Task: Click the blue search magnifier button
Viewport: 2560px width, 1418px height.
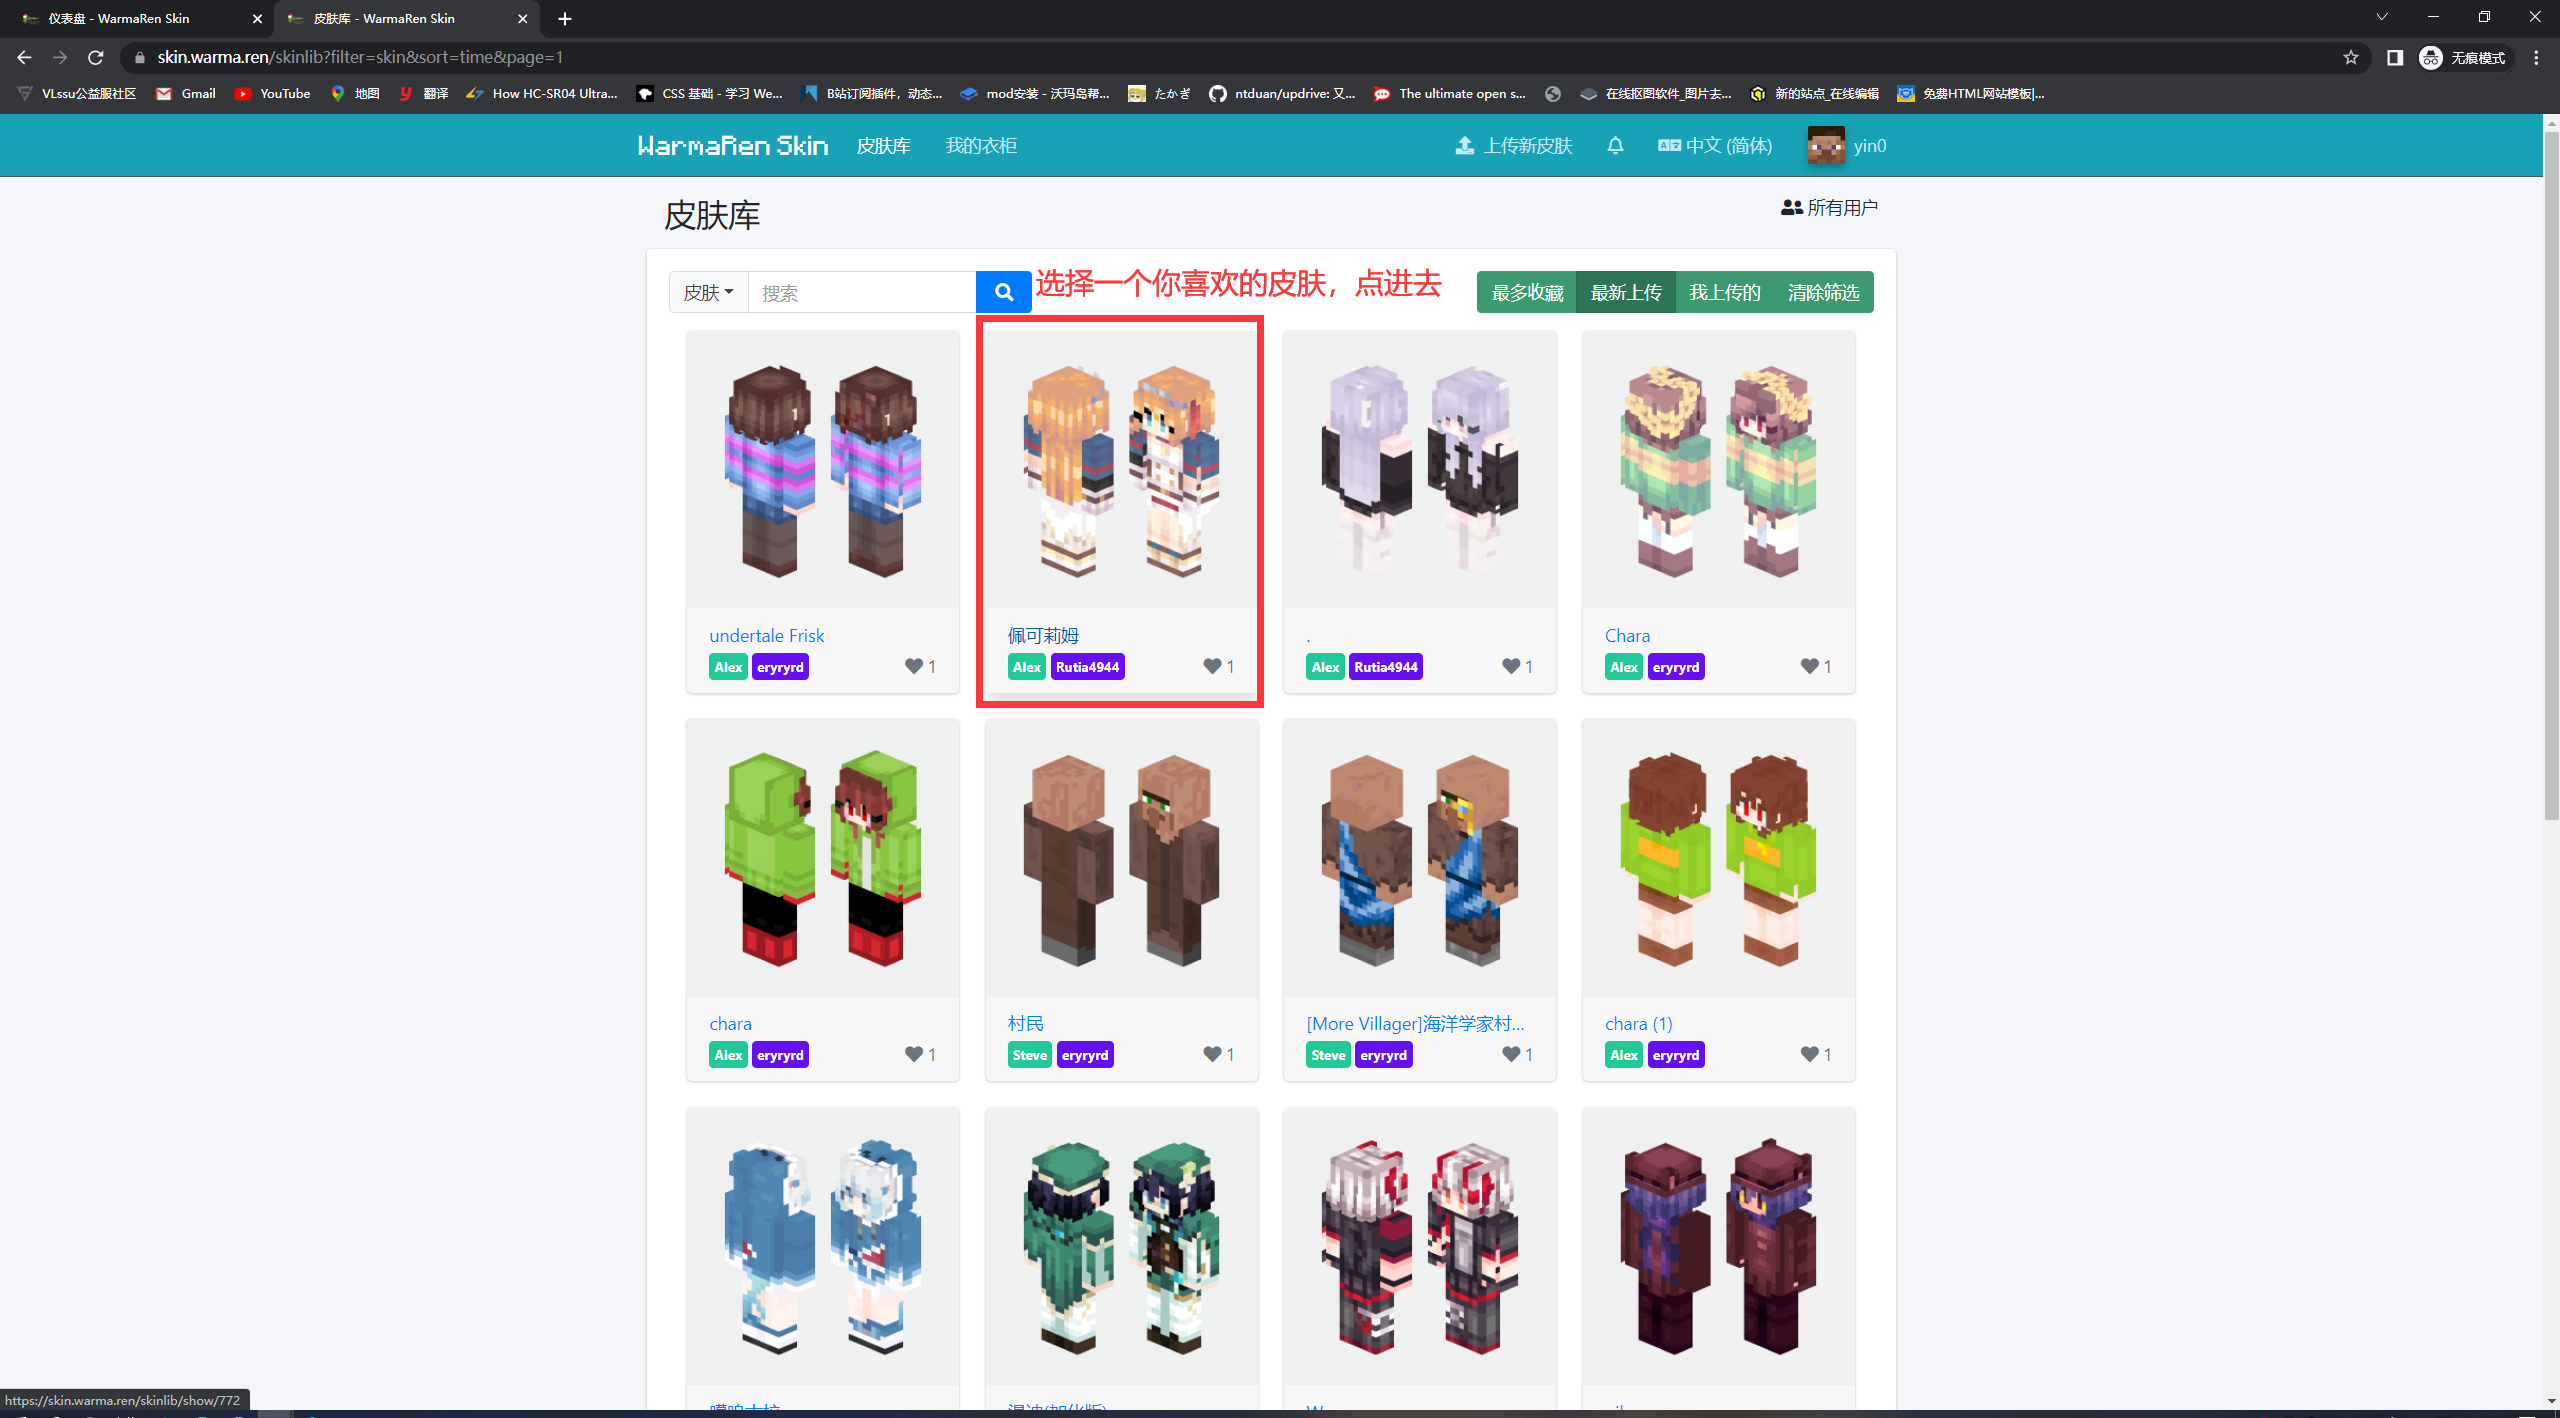Action: pyautogui.click(x=1003, y=292)
